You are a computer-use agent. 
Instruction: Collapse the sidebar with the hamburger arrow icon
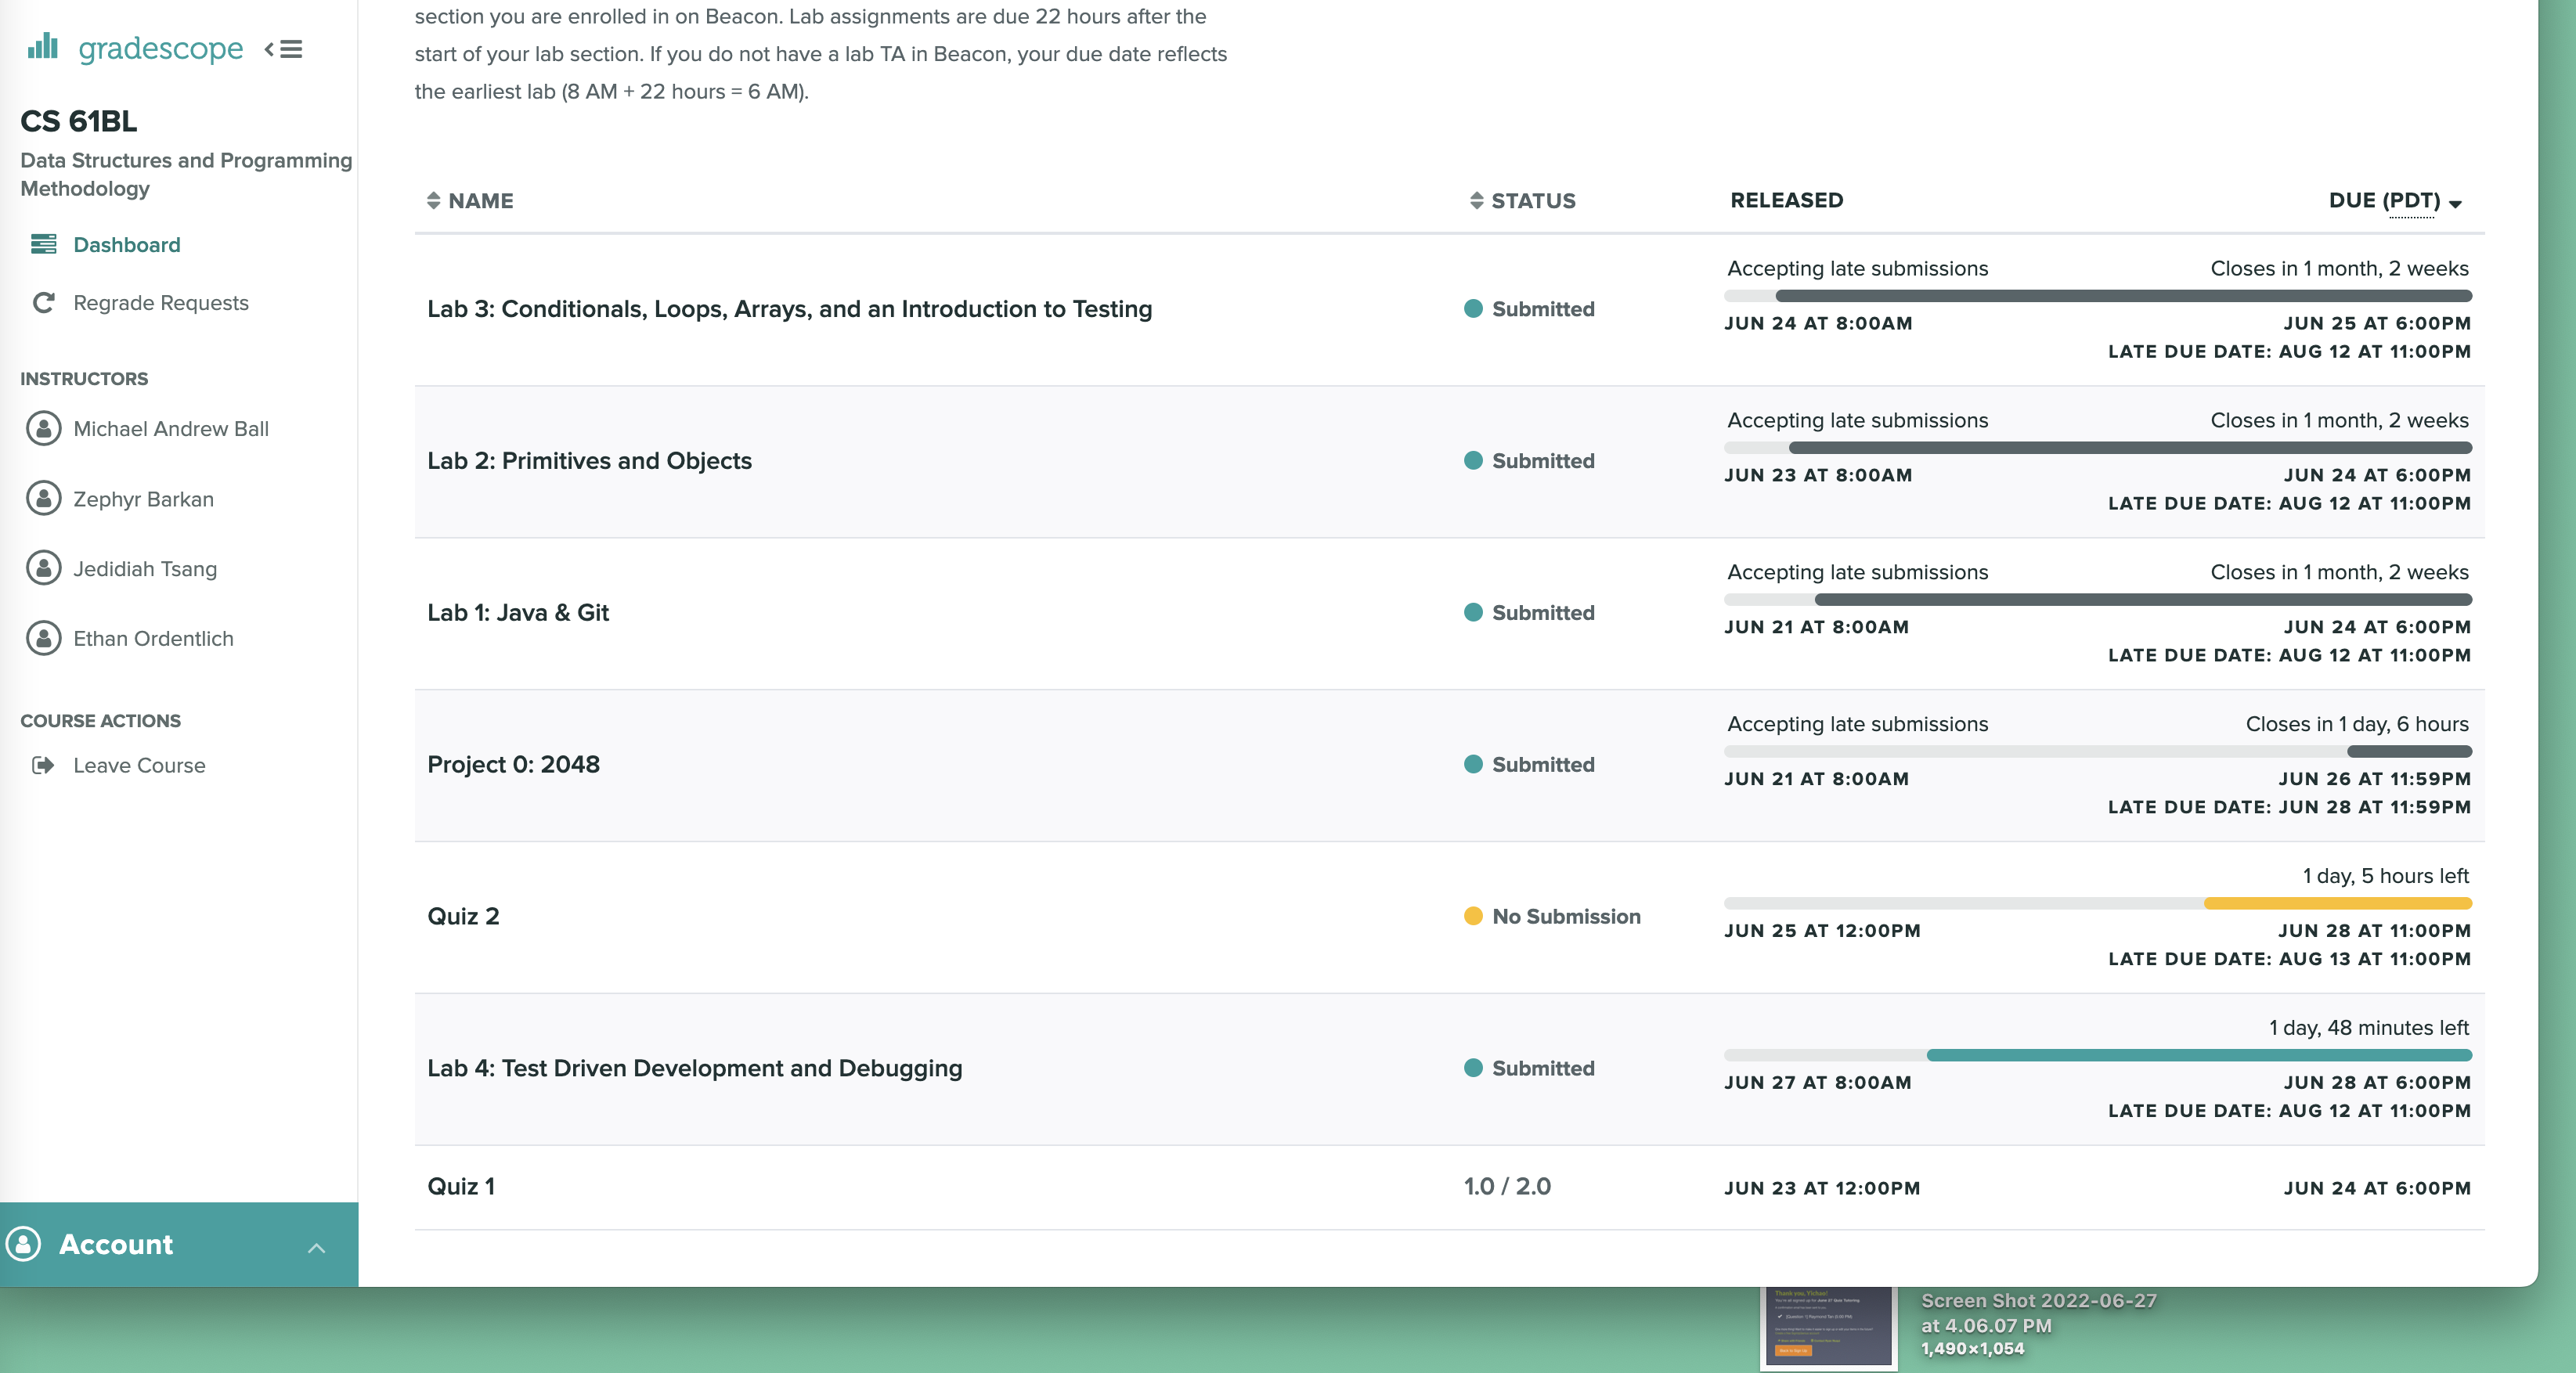(x=284, y=49)
